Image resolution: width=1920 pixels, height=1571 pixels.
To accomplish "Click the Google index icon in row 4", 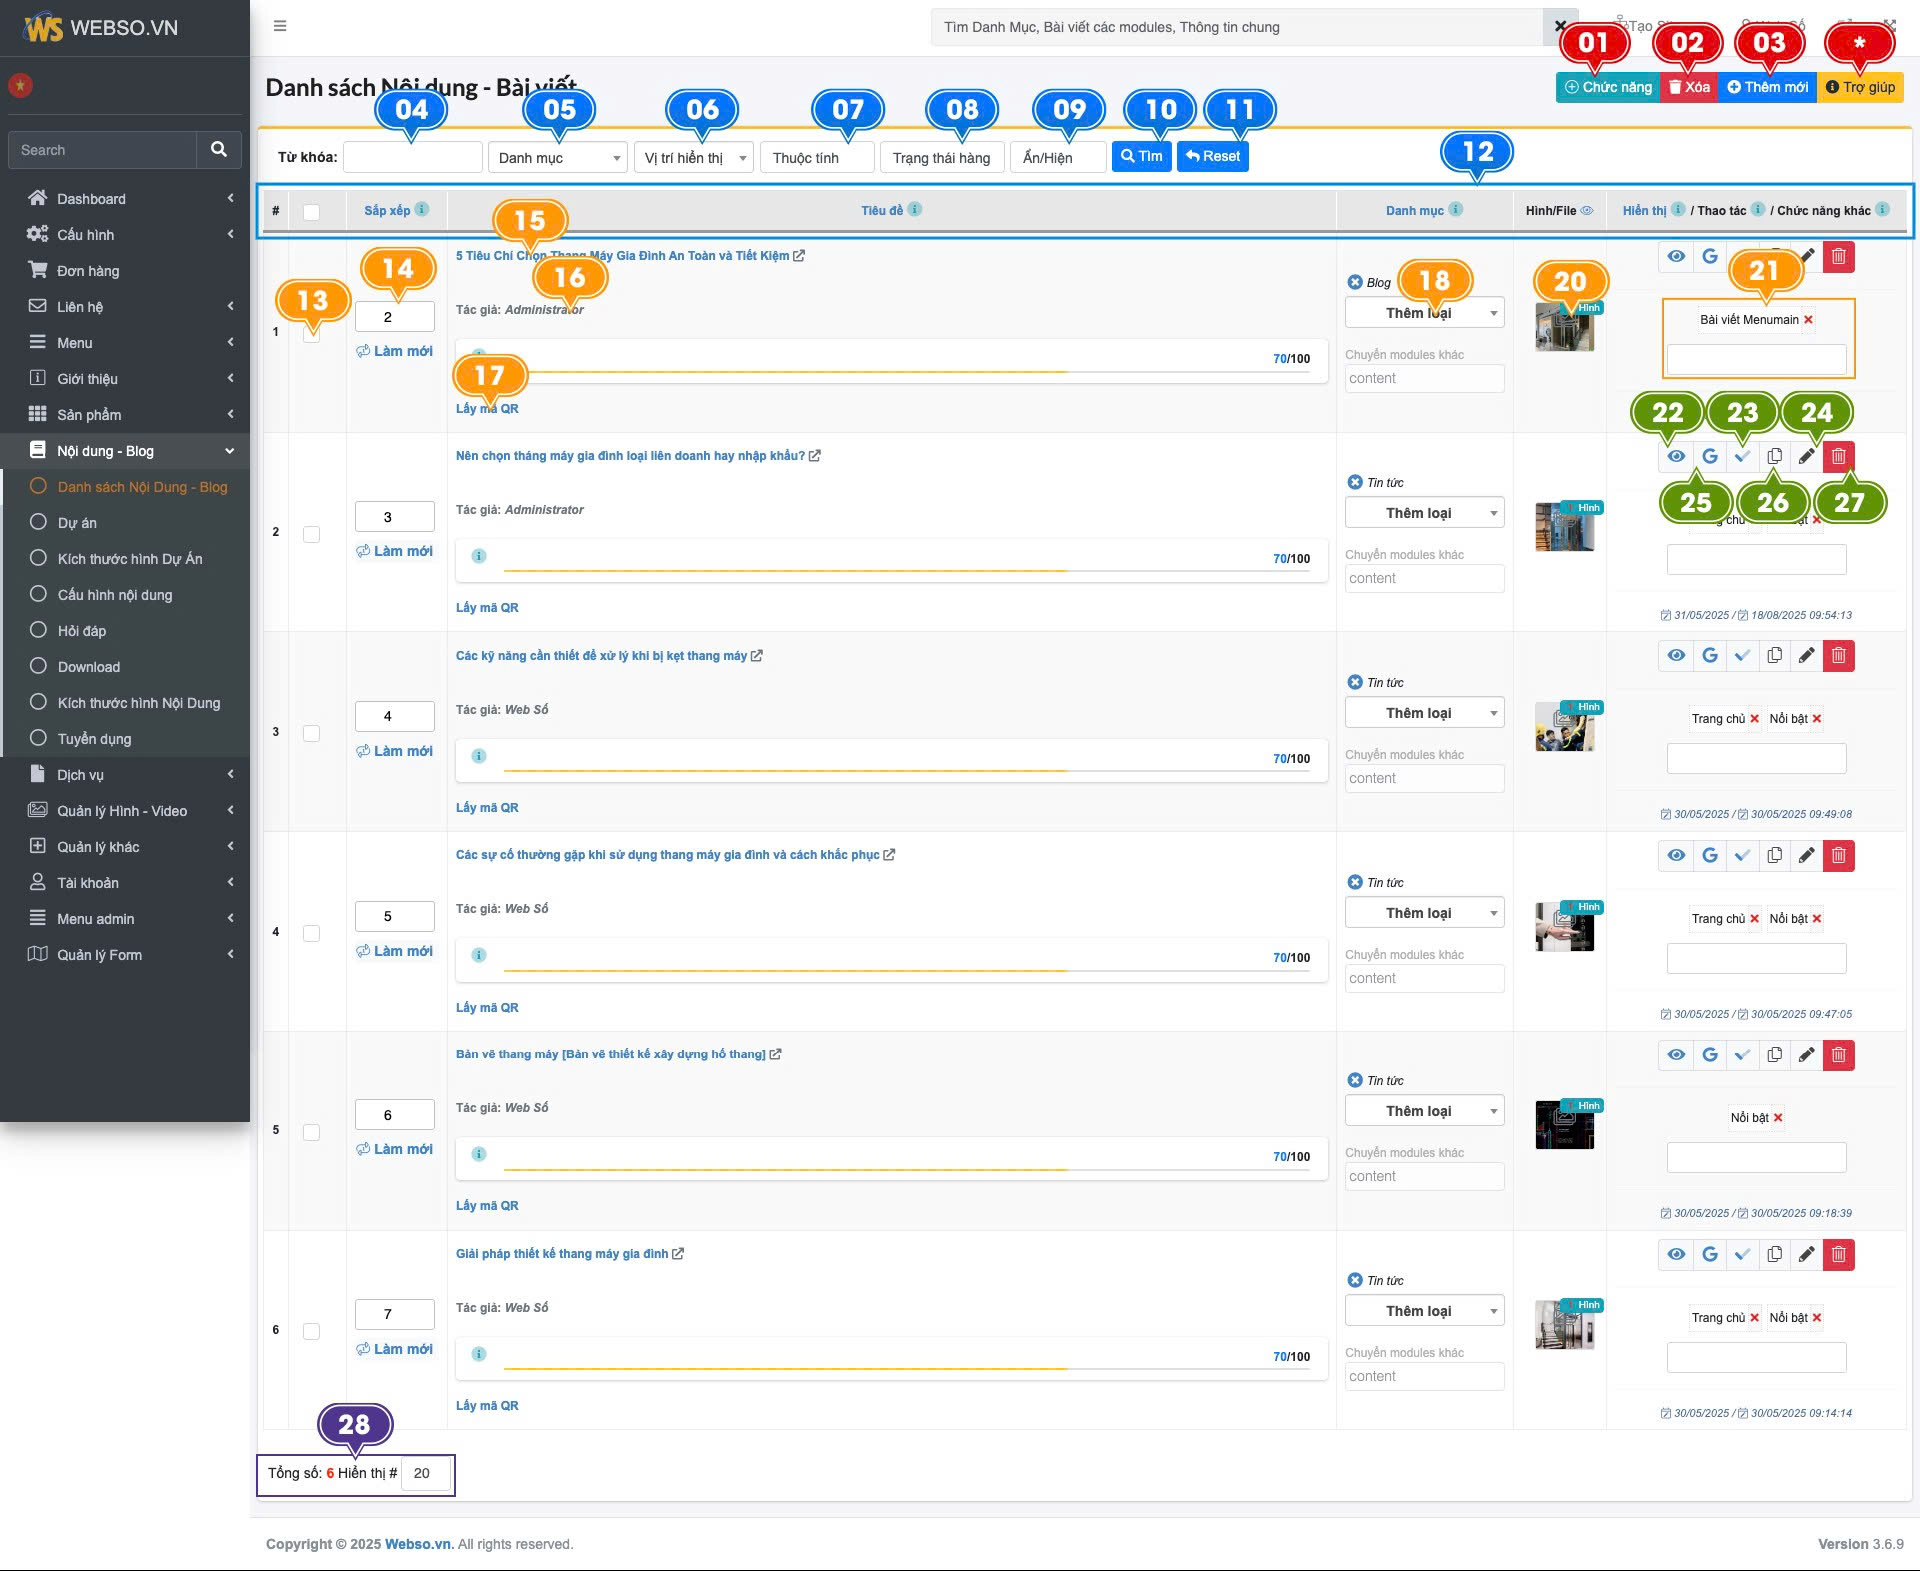I will 1710,855.
